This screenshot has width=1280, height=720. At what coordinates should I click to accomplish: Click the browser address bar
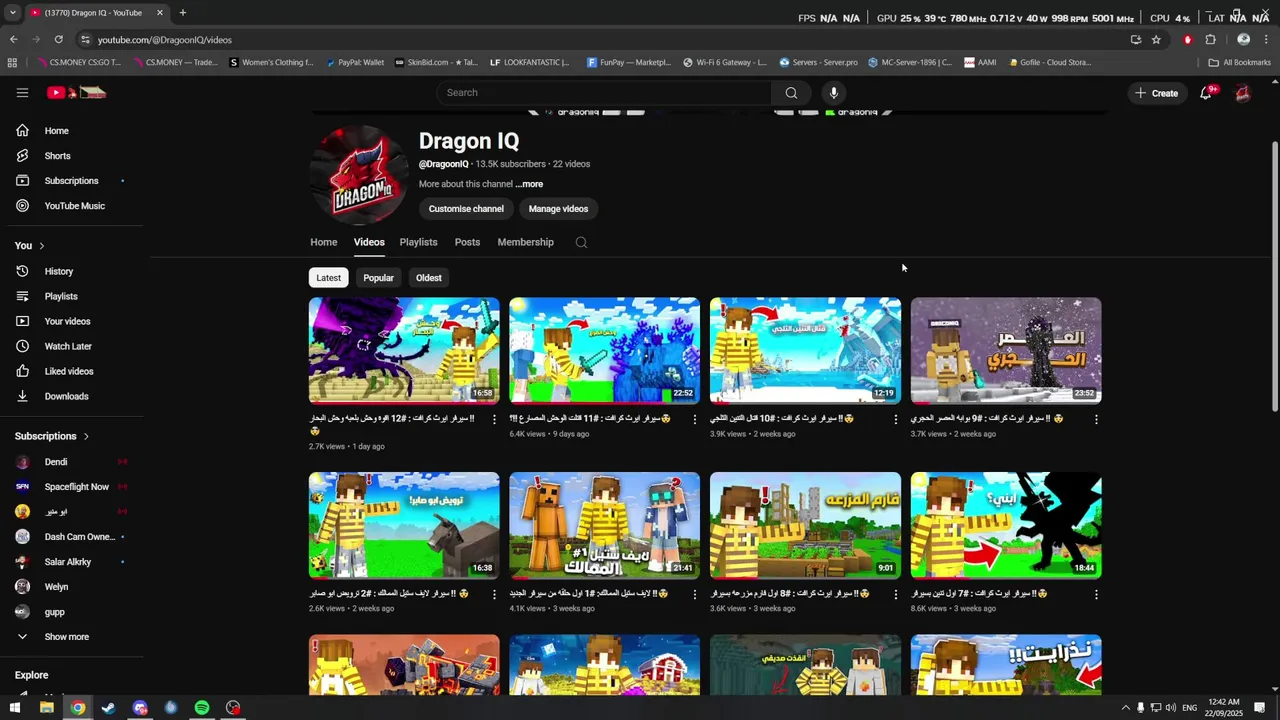(600, 40)
